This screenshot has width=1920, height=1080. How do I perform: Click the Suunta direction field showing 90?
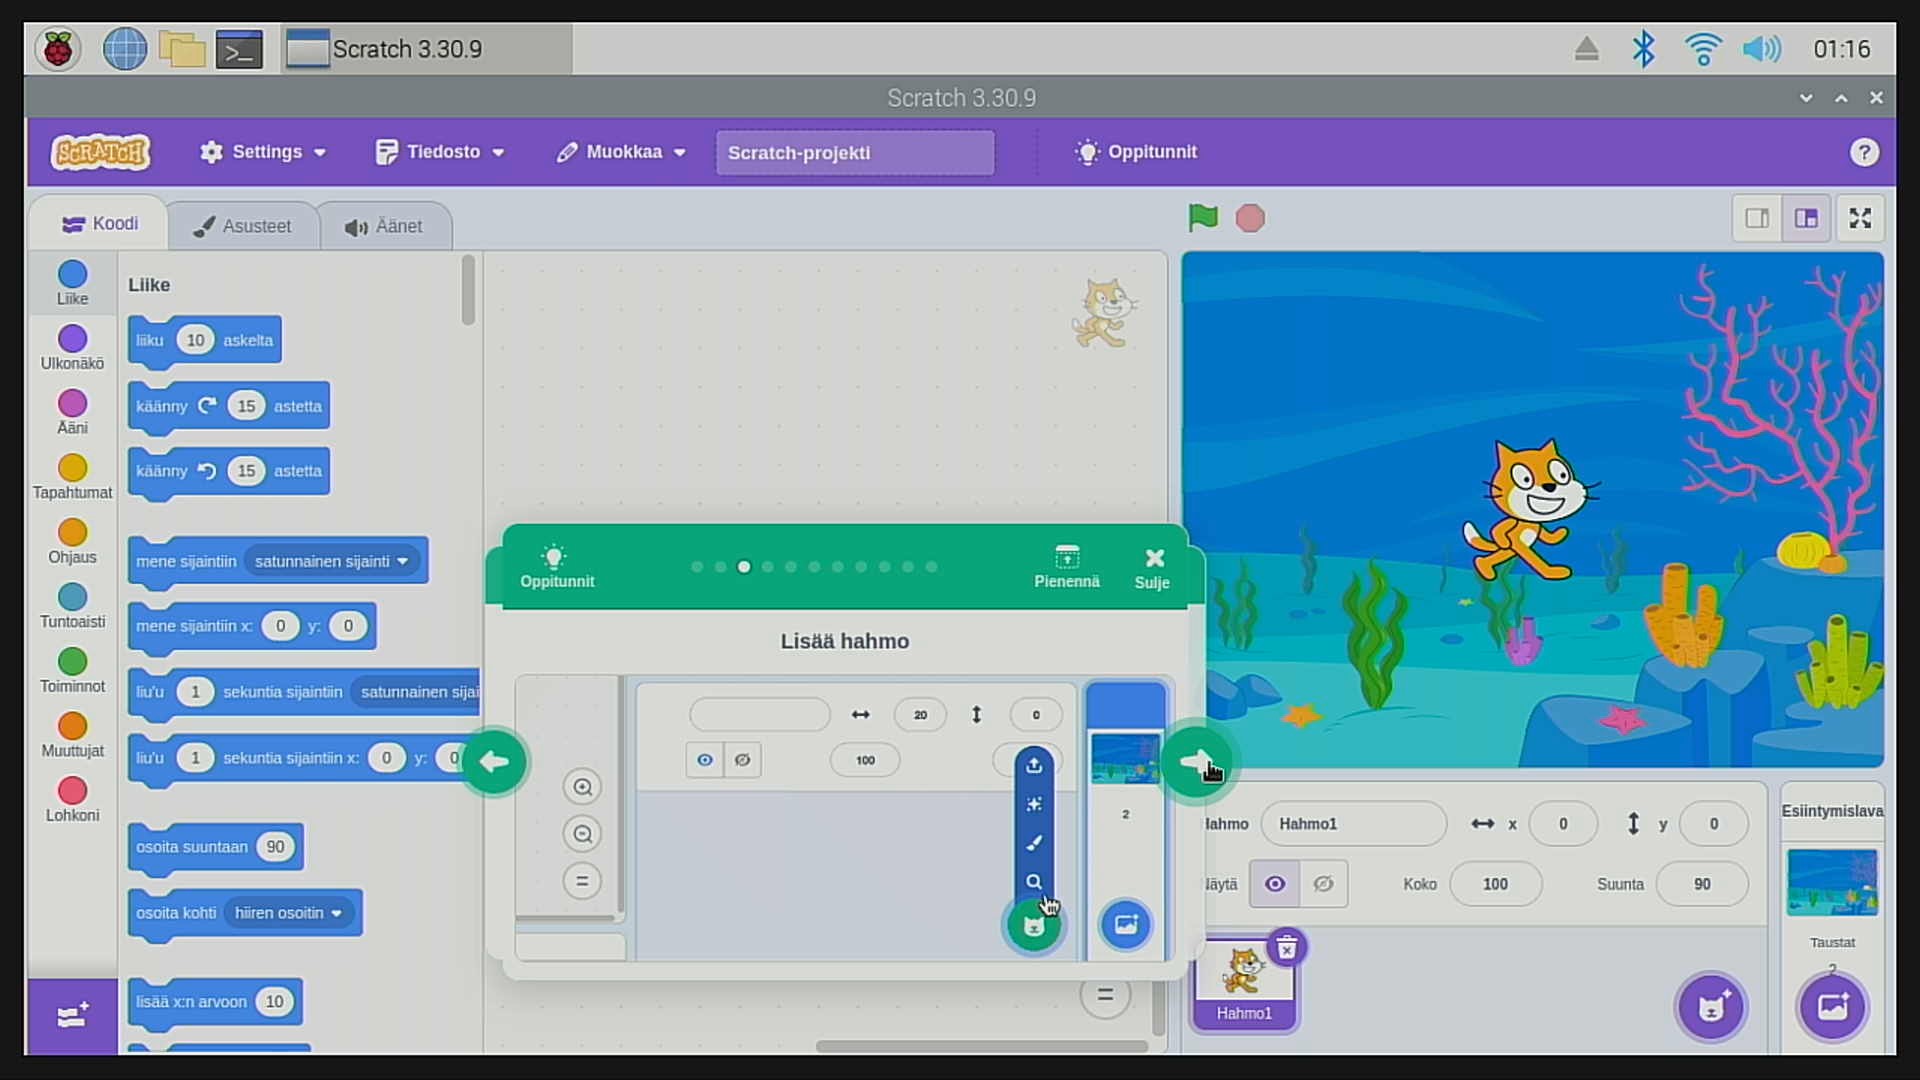(x=1701, y=884)
